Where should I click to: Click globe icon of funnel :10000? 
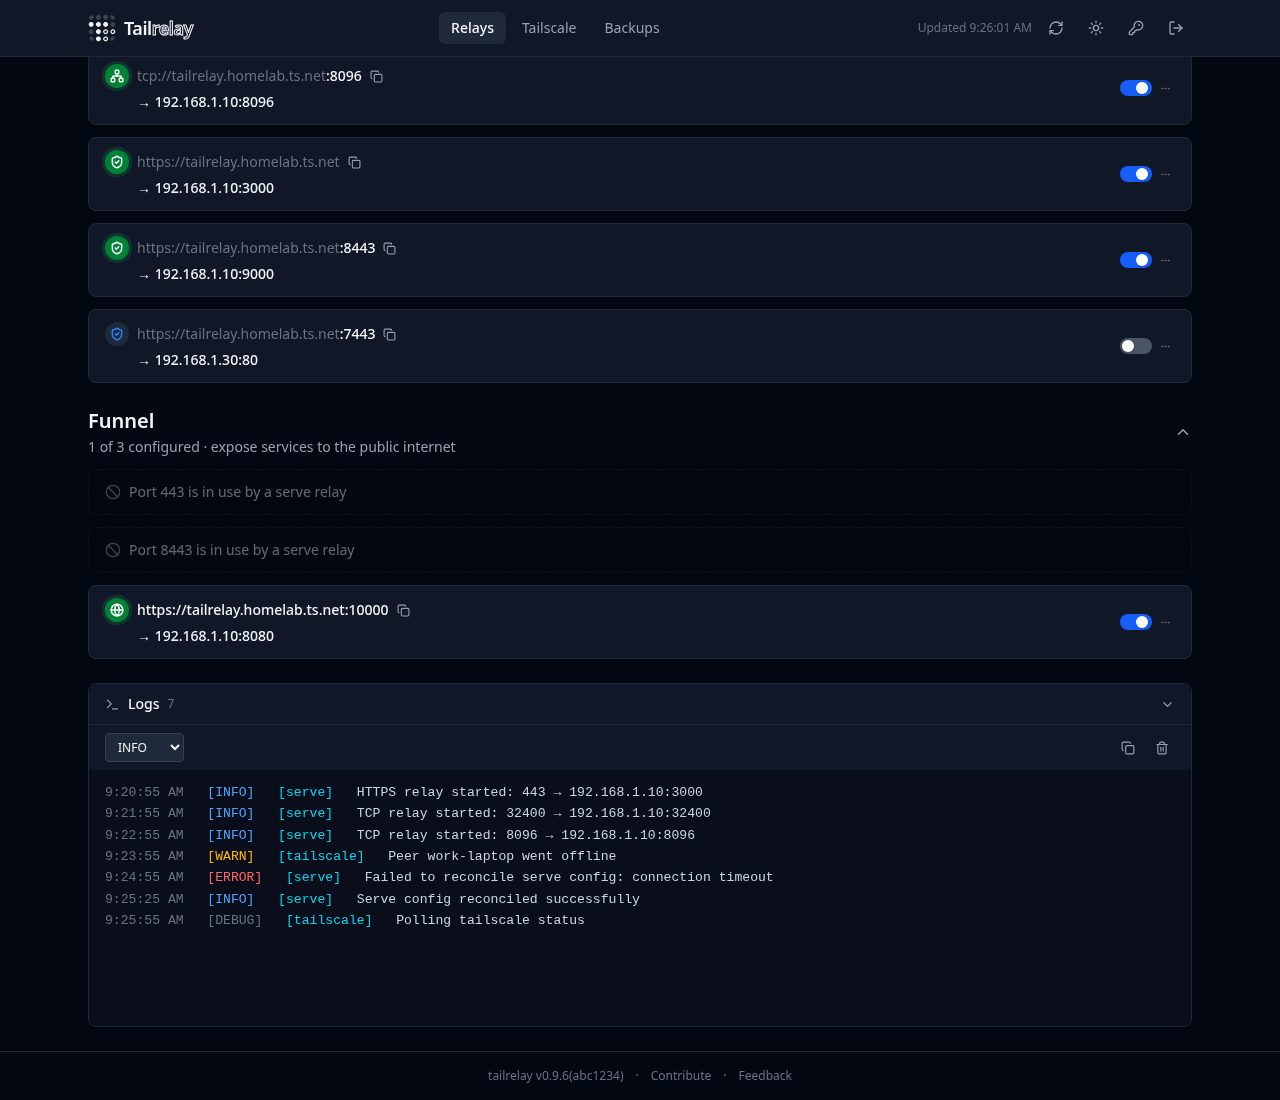click(117, 610)
